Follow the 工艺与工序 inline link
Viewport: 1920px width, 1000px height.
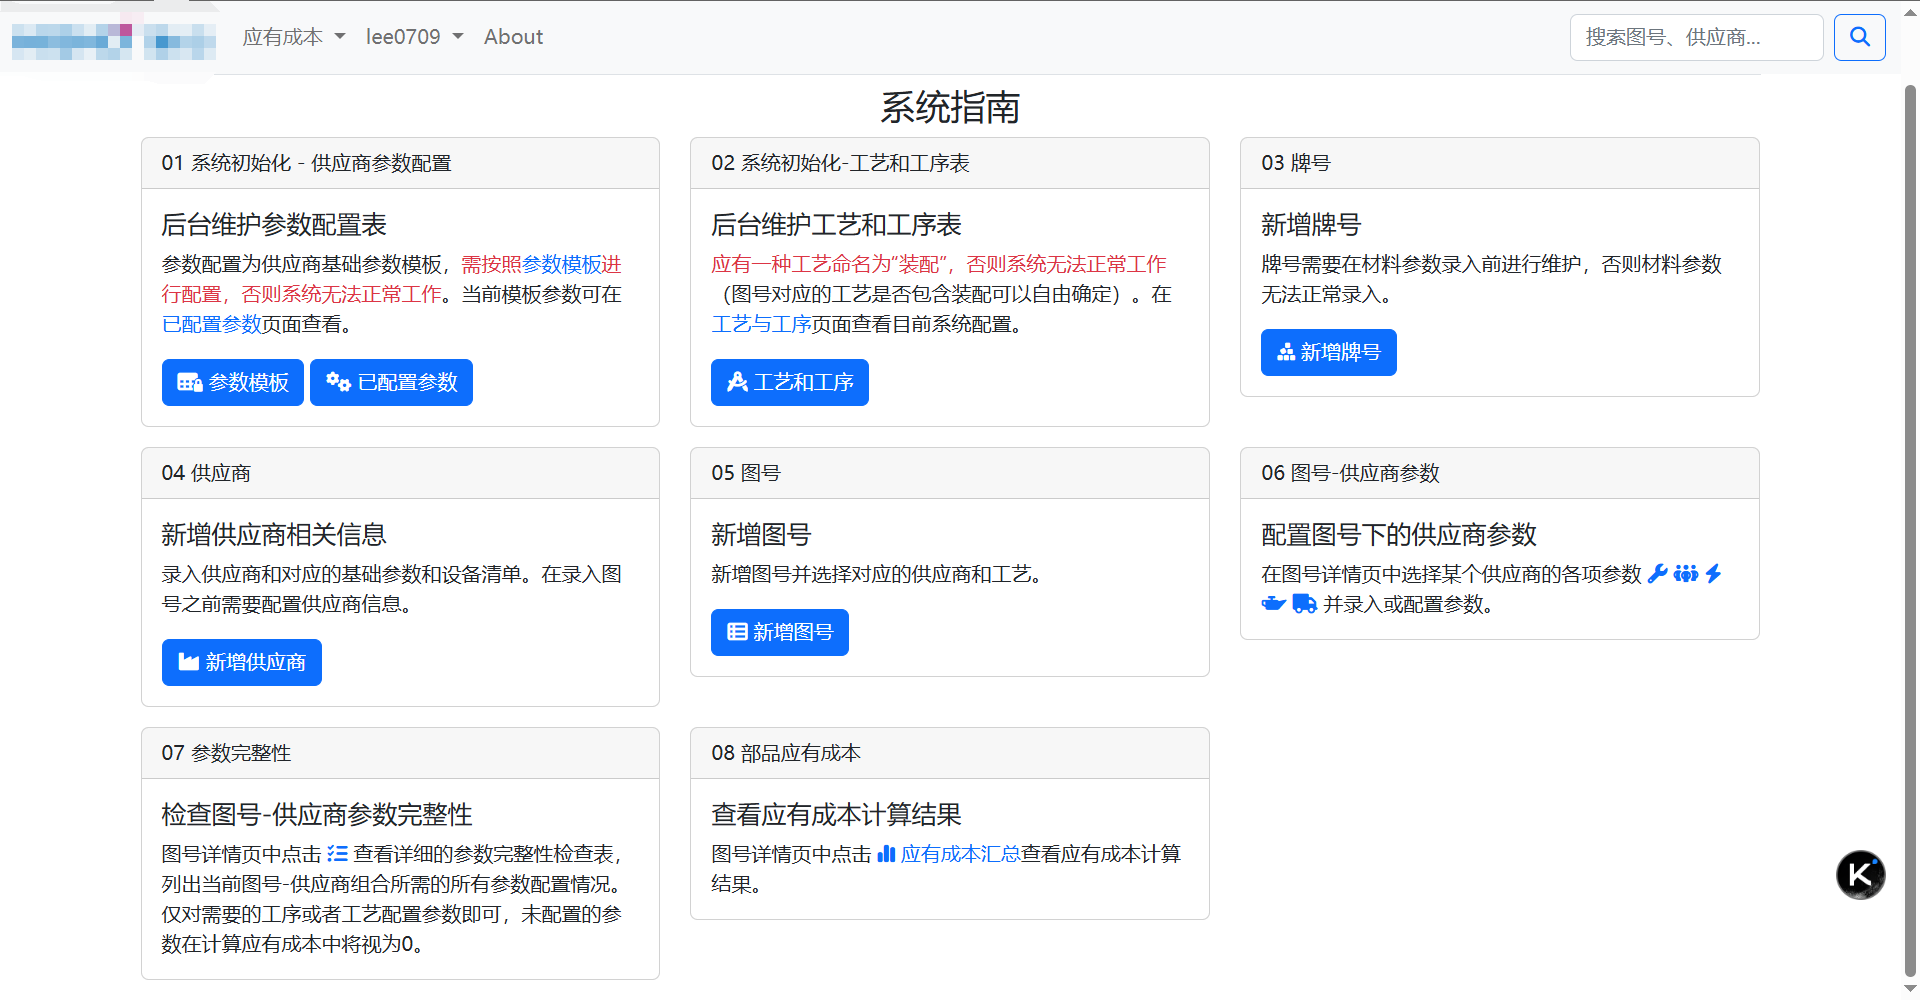[x=761, y=324]
